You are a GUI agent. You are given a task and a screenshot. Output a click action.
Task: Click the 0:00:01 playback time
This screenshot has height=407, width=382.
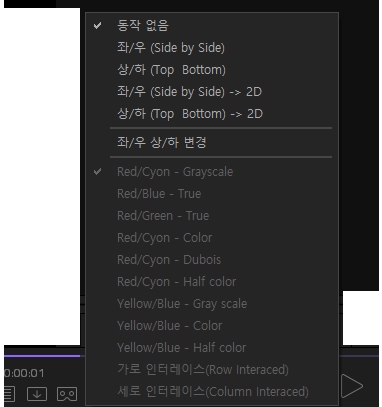(24, 373)
